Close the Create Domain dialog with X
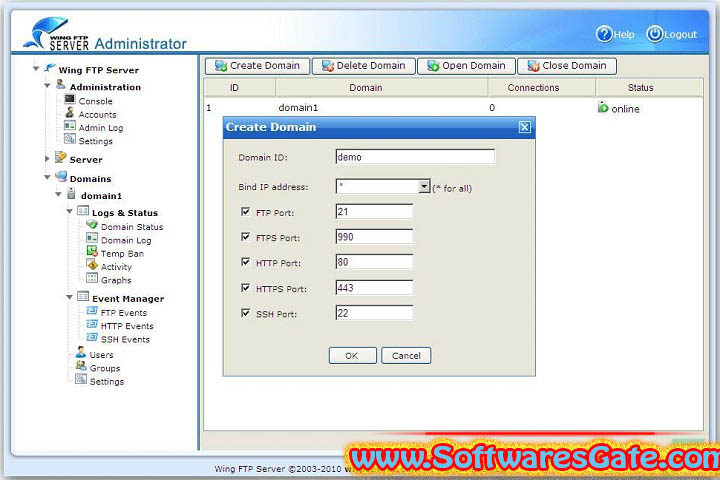 (x=524, y=127)
